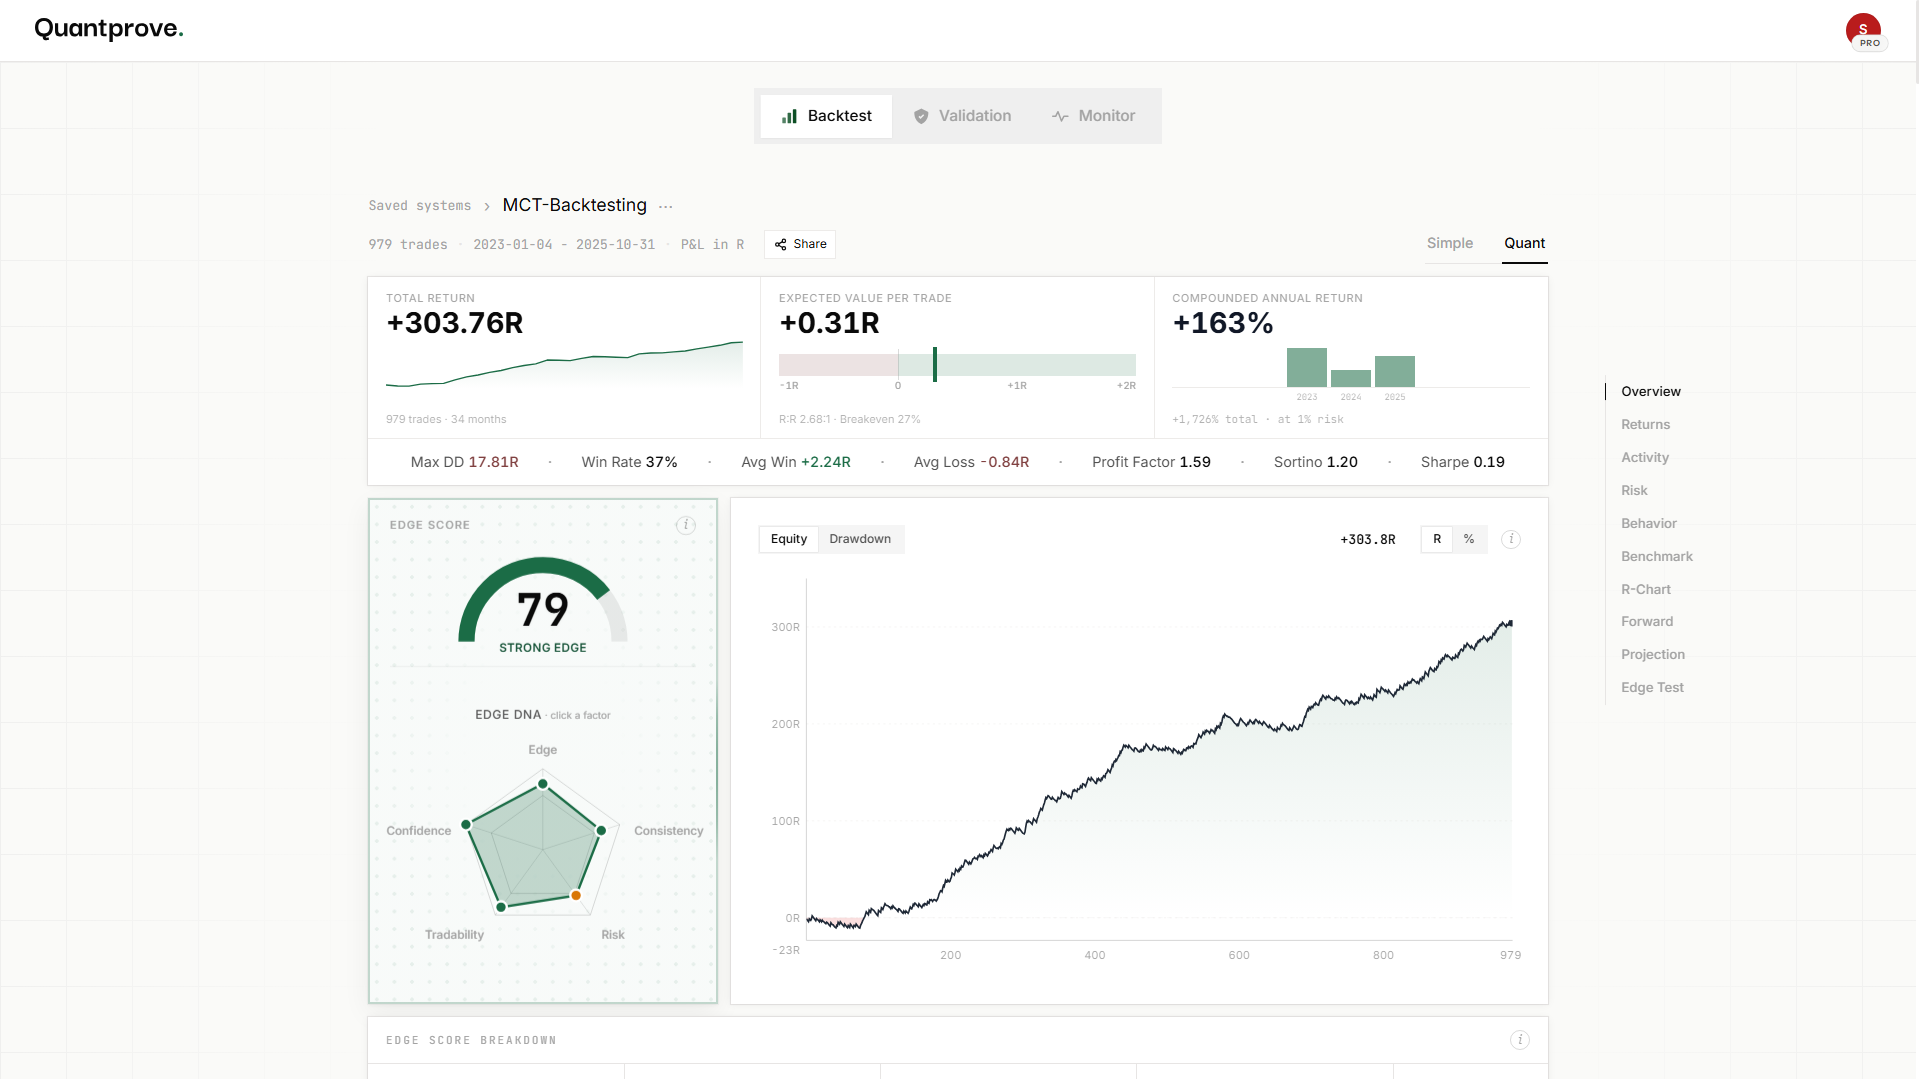Click the Tradability label on radar

coord(454,935)
